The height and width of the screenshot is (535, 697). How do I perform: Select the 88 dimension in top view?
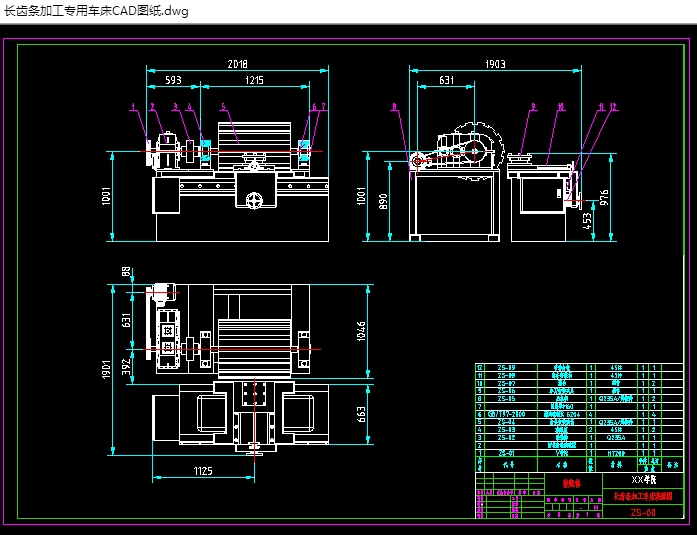click(126, 271)
